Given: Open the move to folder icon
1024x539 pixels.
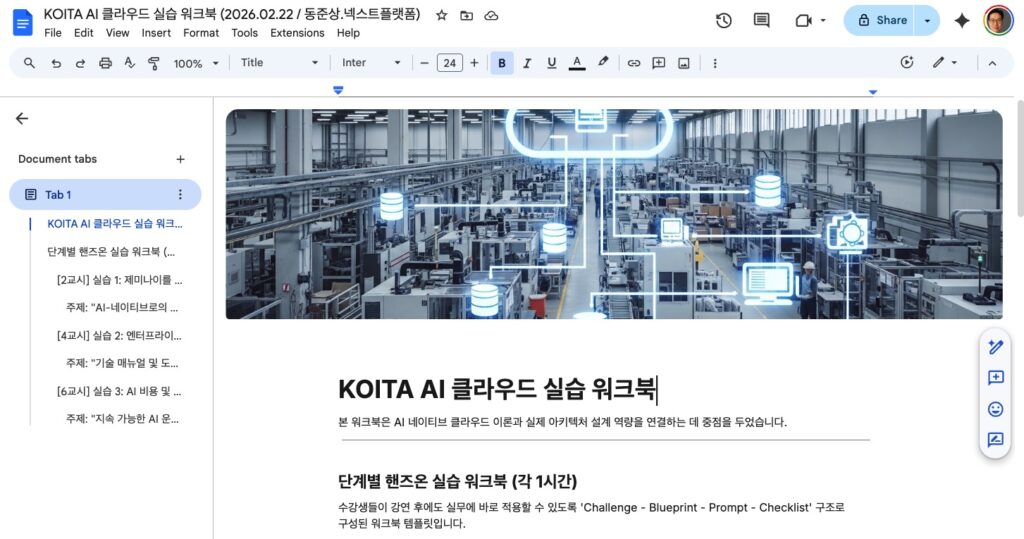Looking at the screenshot, I should pos(466,15).
